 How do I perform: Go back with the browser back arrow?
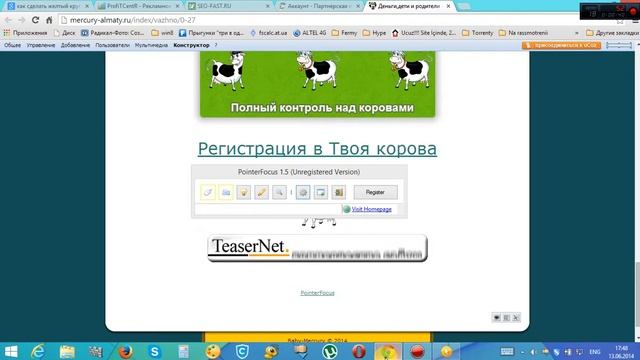(8, 20)
